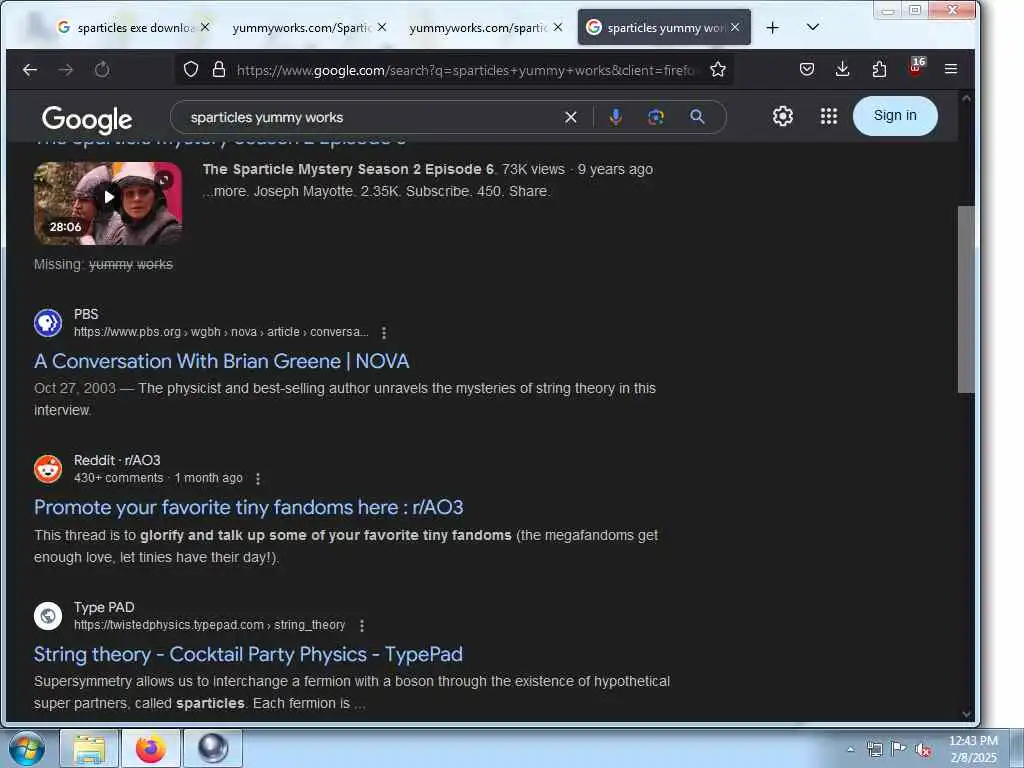Open the extensions puzzle icon
Image resolution: width=1024 pixels, height=768 pixels.
click(879, 69)
